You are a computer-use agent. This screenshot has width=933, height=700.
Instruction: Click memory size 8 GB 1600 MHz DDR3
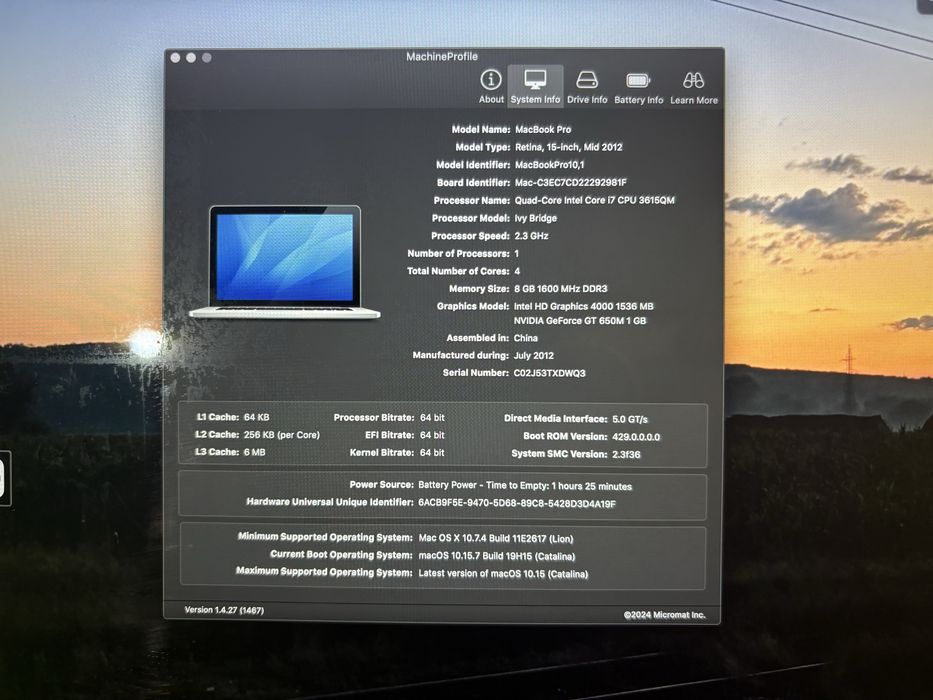(561, 289)
